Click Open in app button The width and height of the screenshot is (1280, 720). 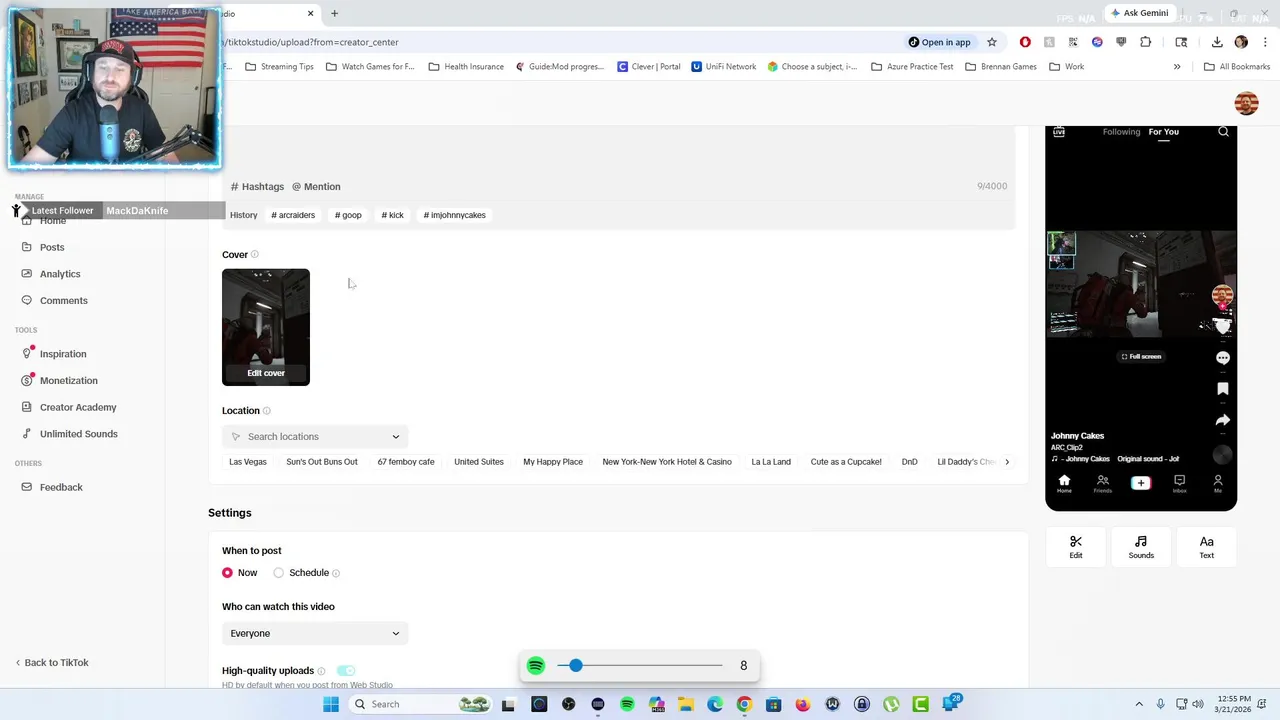[939, 42]
